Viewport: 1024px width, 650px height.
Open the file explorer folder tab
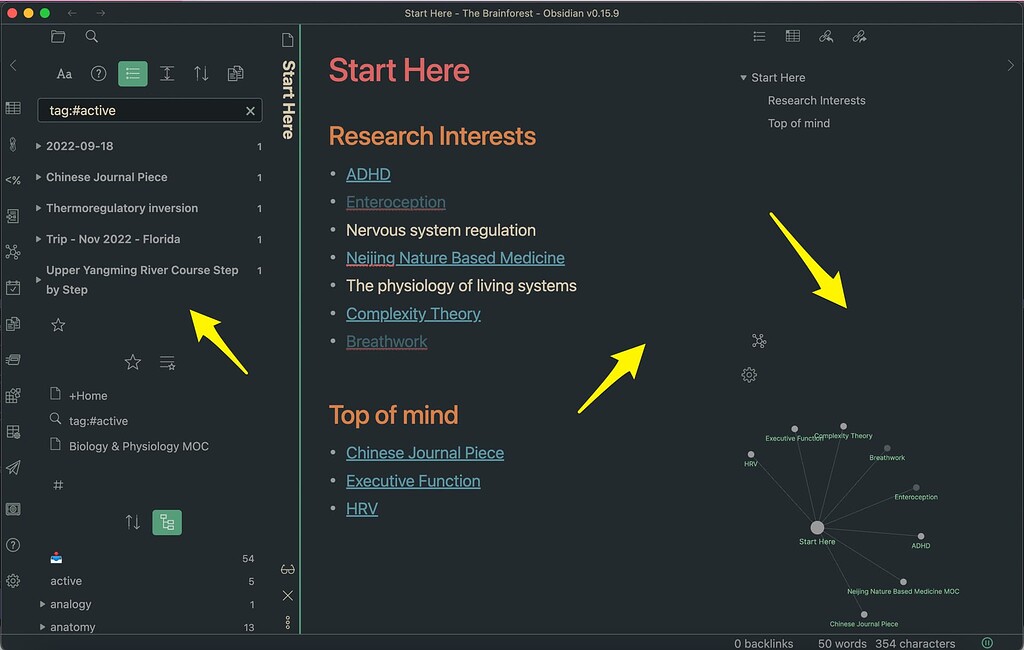click(x=58, y=37)
